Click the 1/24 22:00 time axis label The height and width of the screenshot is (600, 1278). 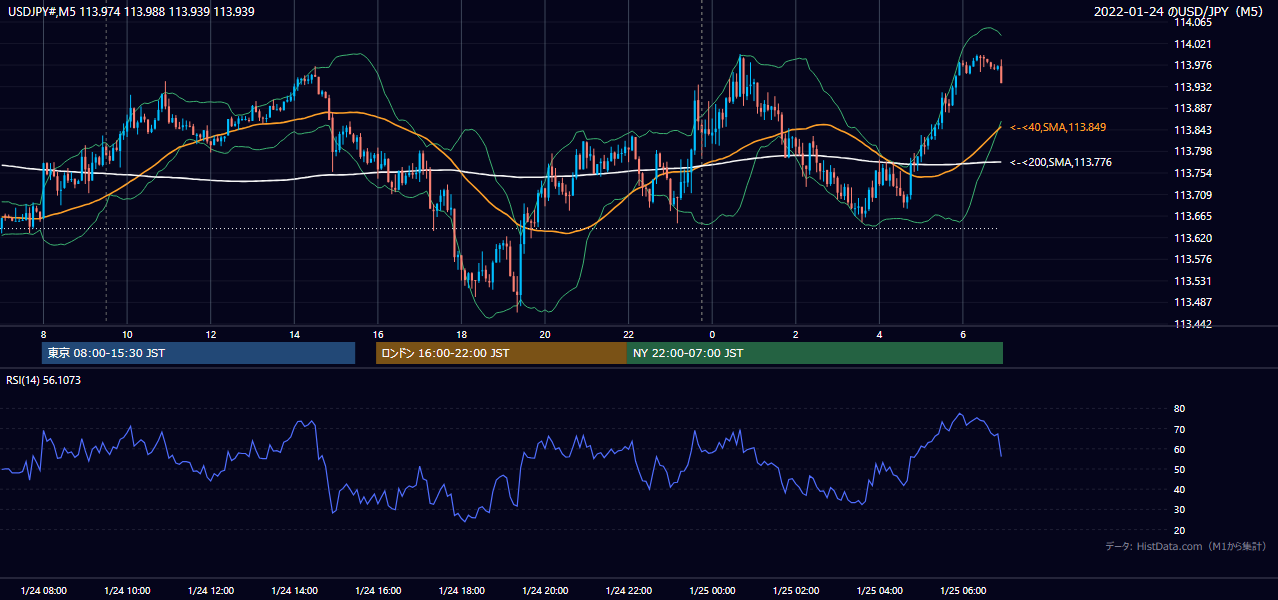click(628, 590)
